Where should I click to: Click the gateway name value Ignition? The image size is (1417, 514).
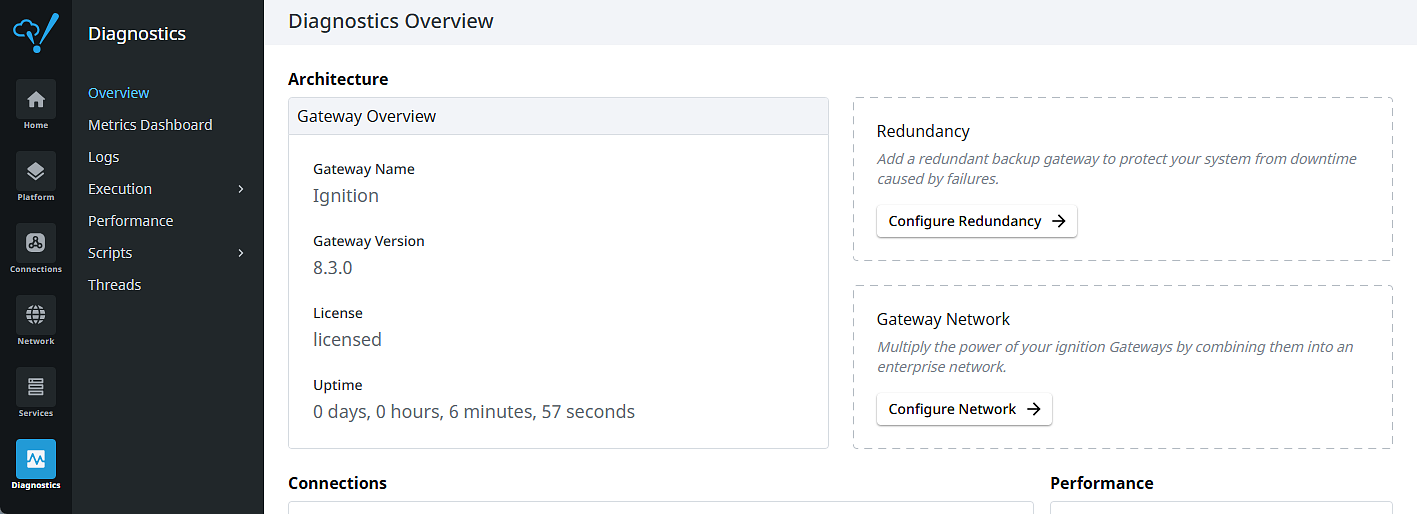346,196
